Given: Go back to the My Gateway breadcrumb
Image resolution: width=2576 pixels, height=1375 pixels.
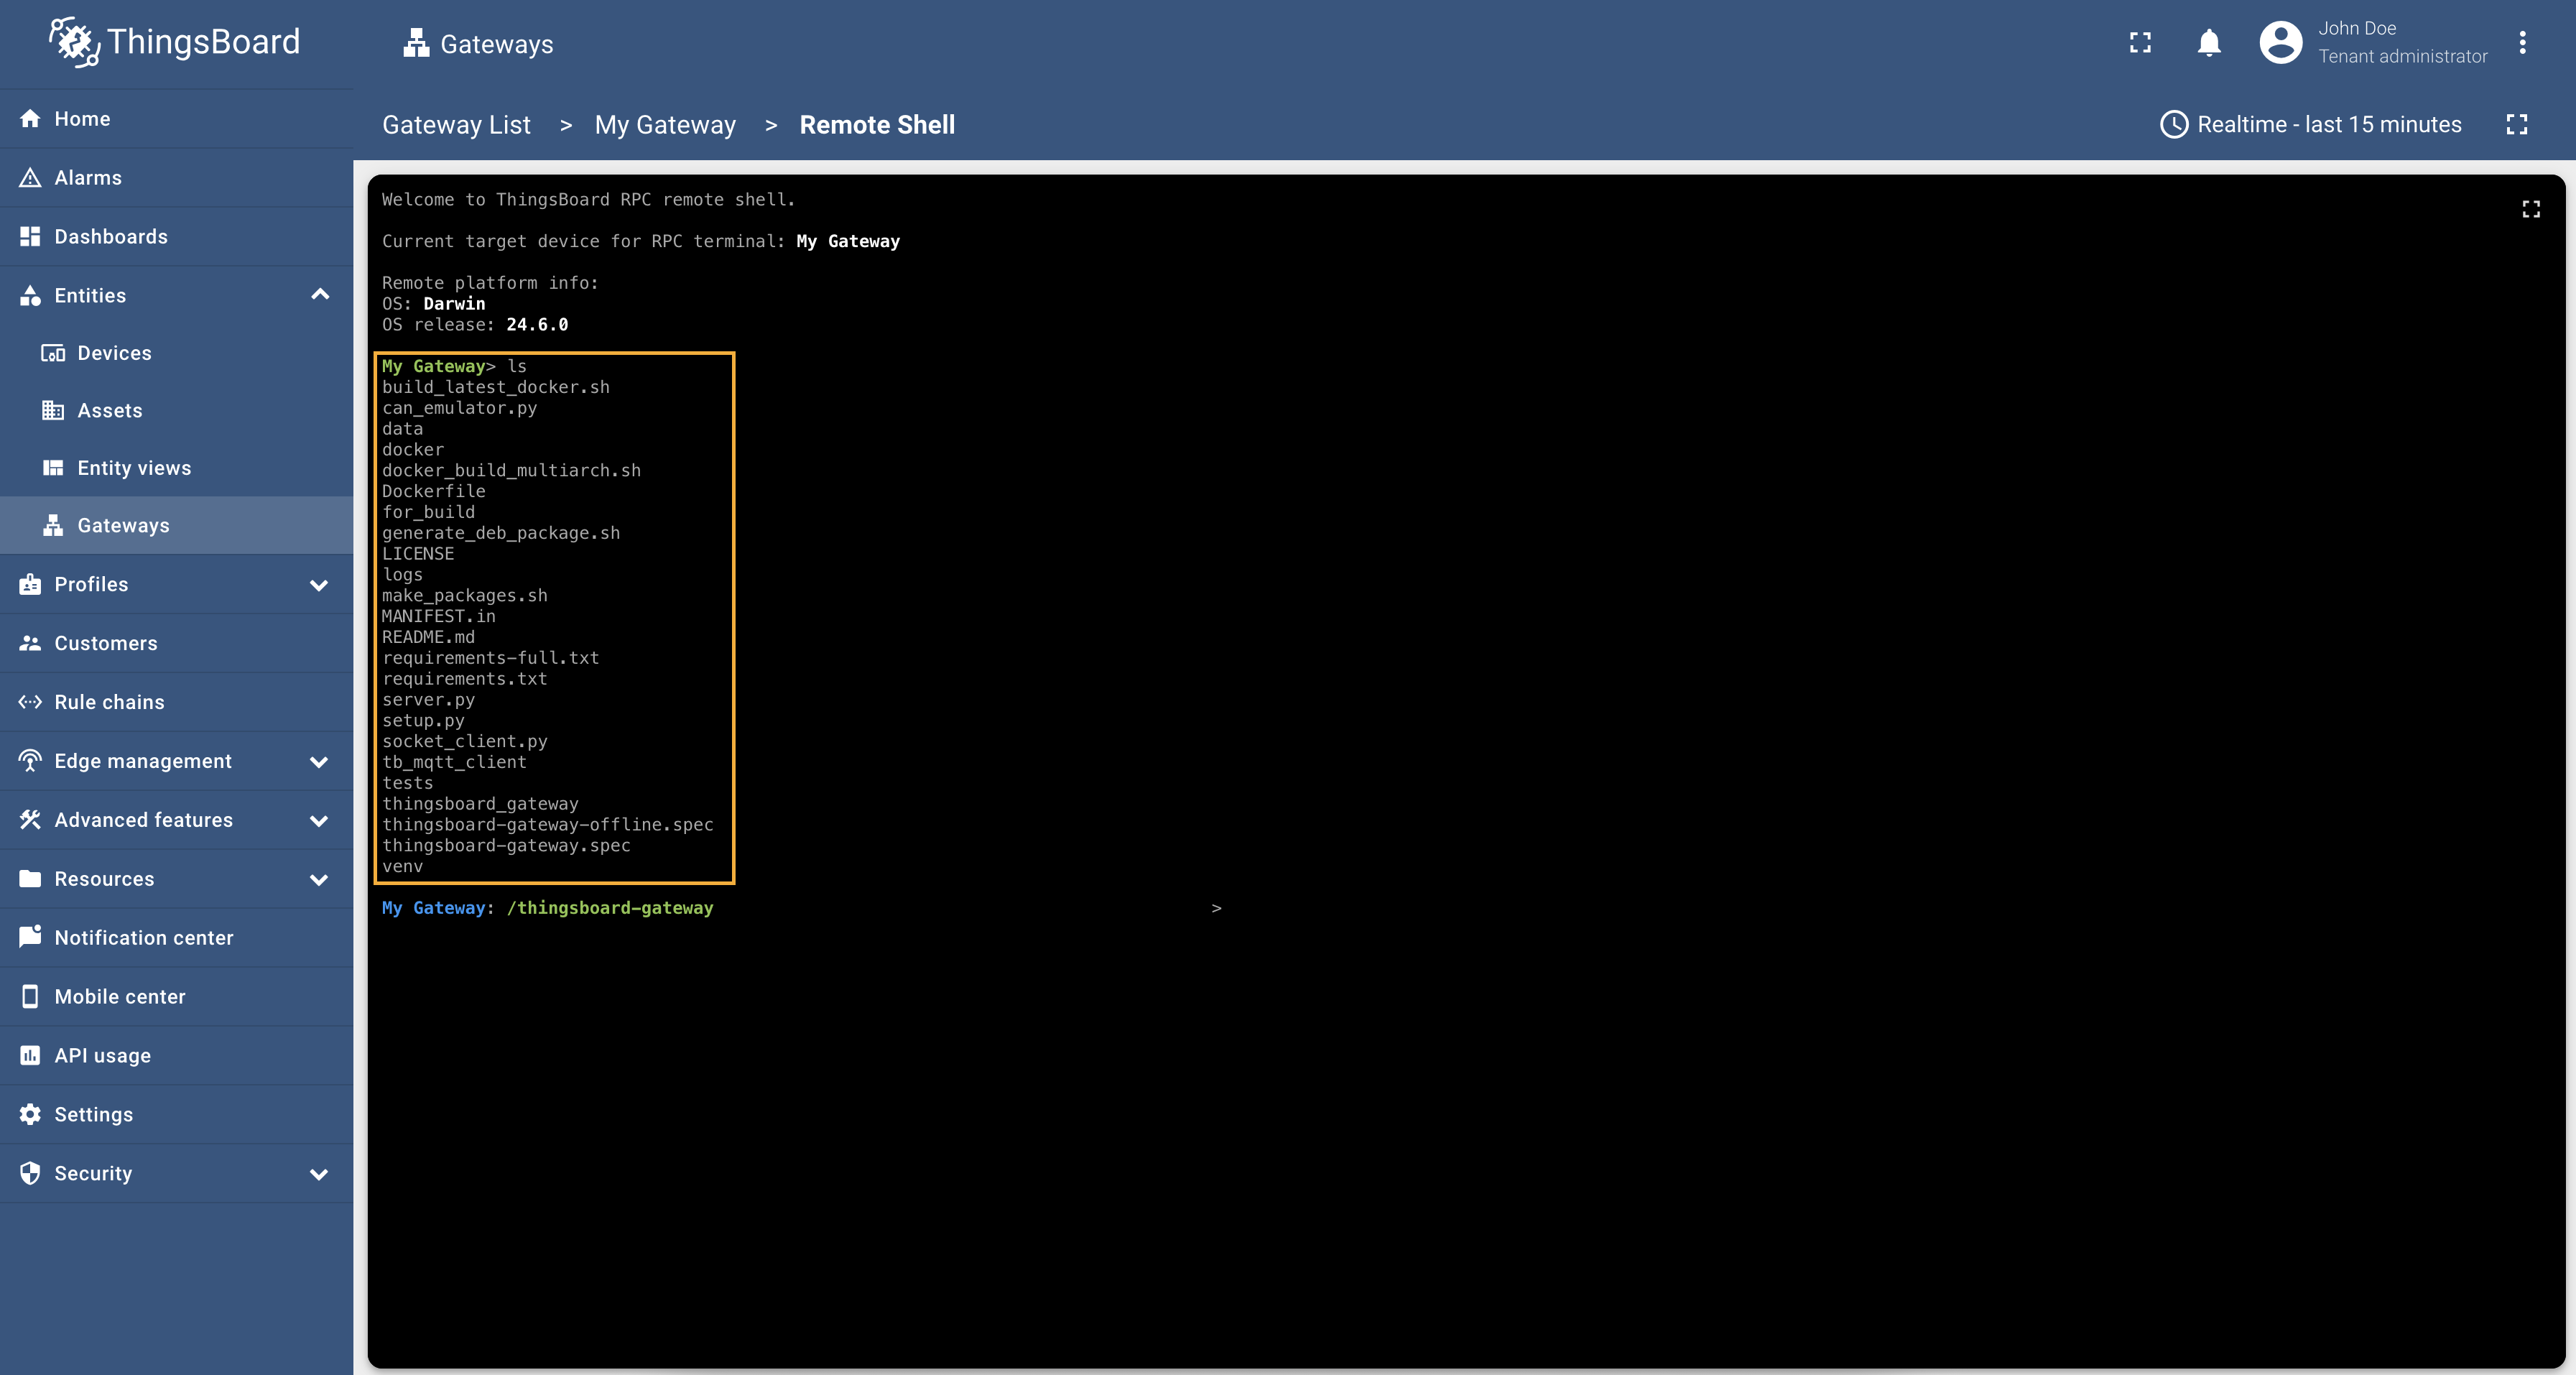Looking at the screenshot, I should (665, 125).
